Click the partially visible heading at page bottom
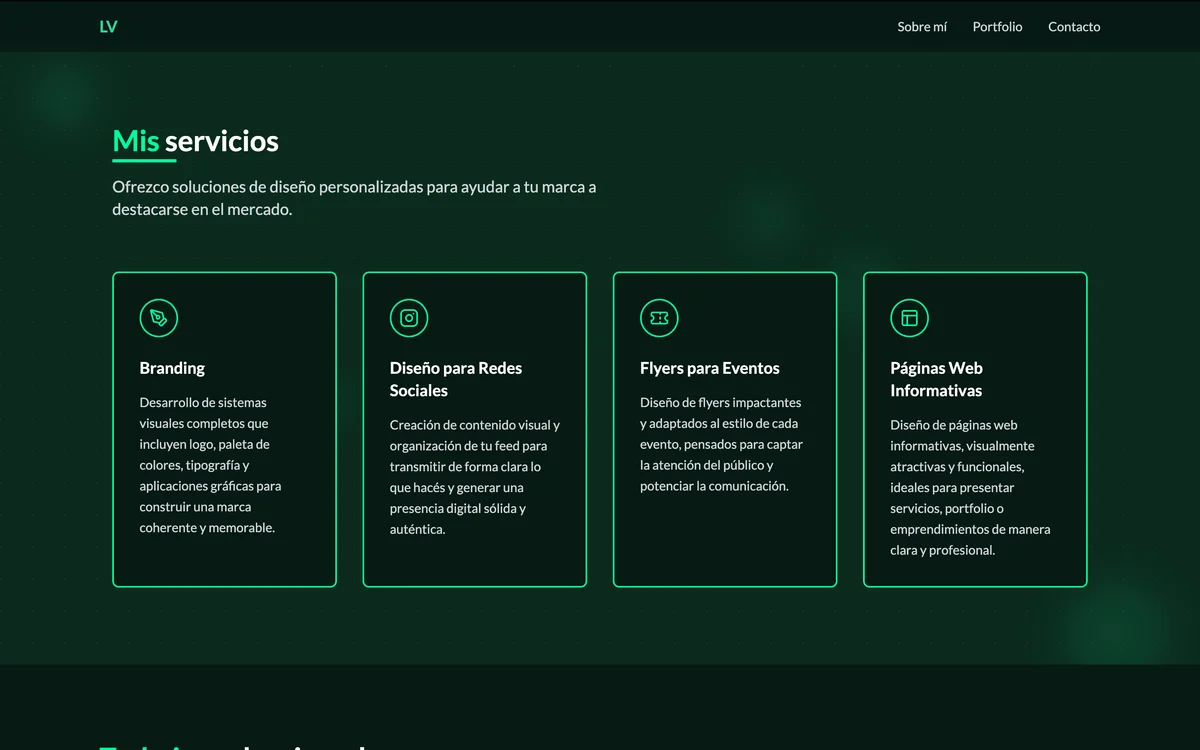This screenshot has width=1200, height=750. 232,745
